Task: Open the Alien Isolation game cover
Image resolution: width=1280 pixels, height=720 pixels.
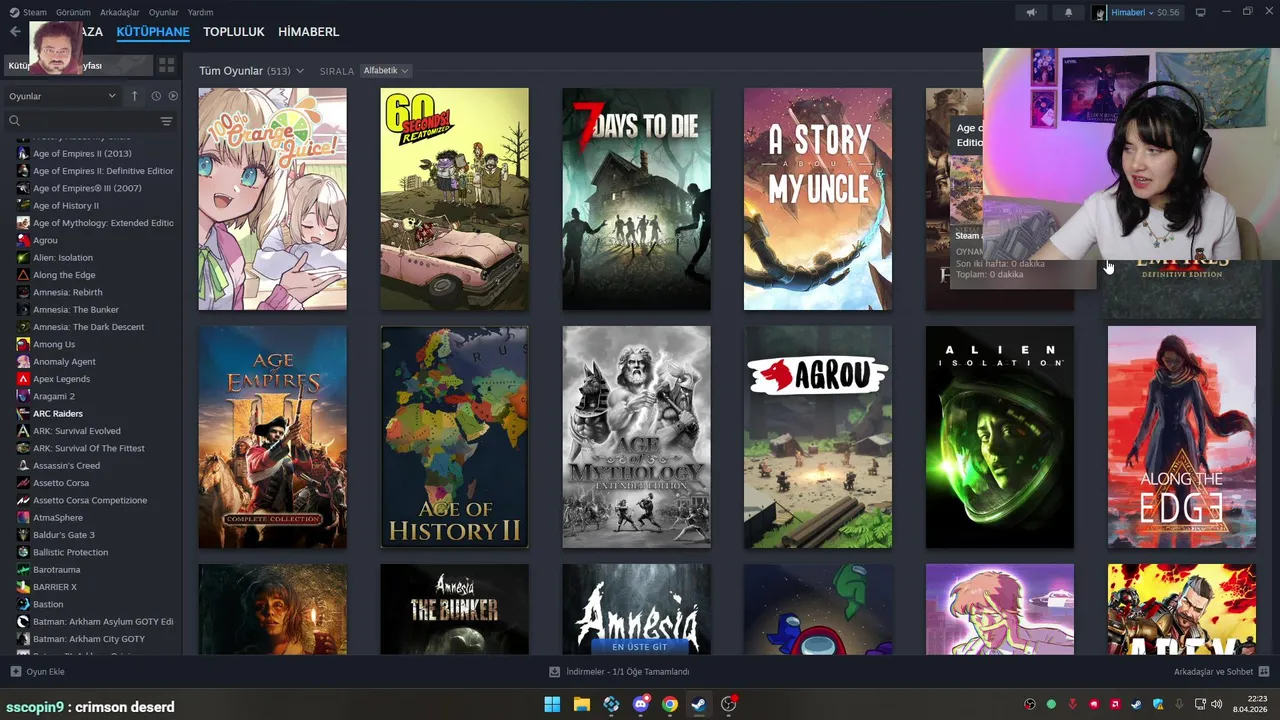Action: point(1000,437)
